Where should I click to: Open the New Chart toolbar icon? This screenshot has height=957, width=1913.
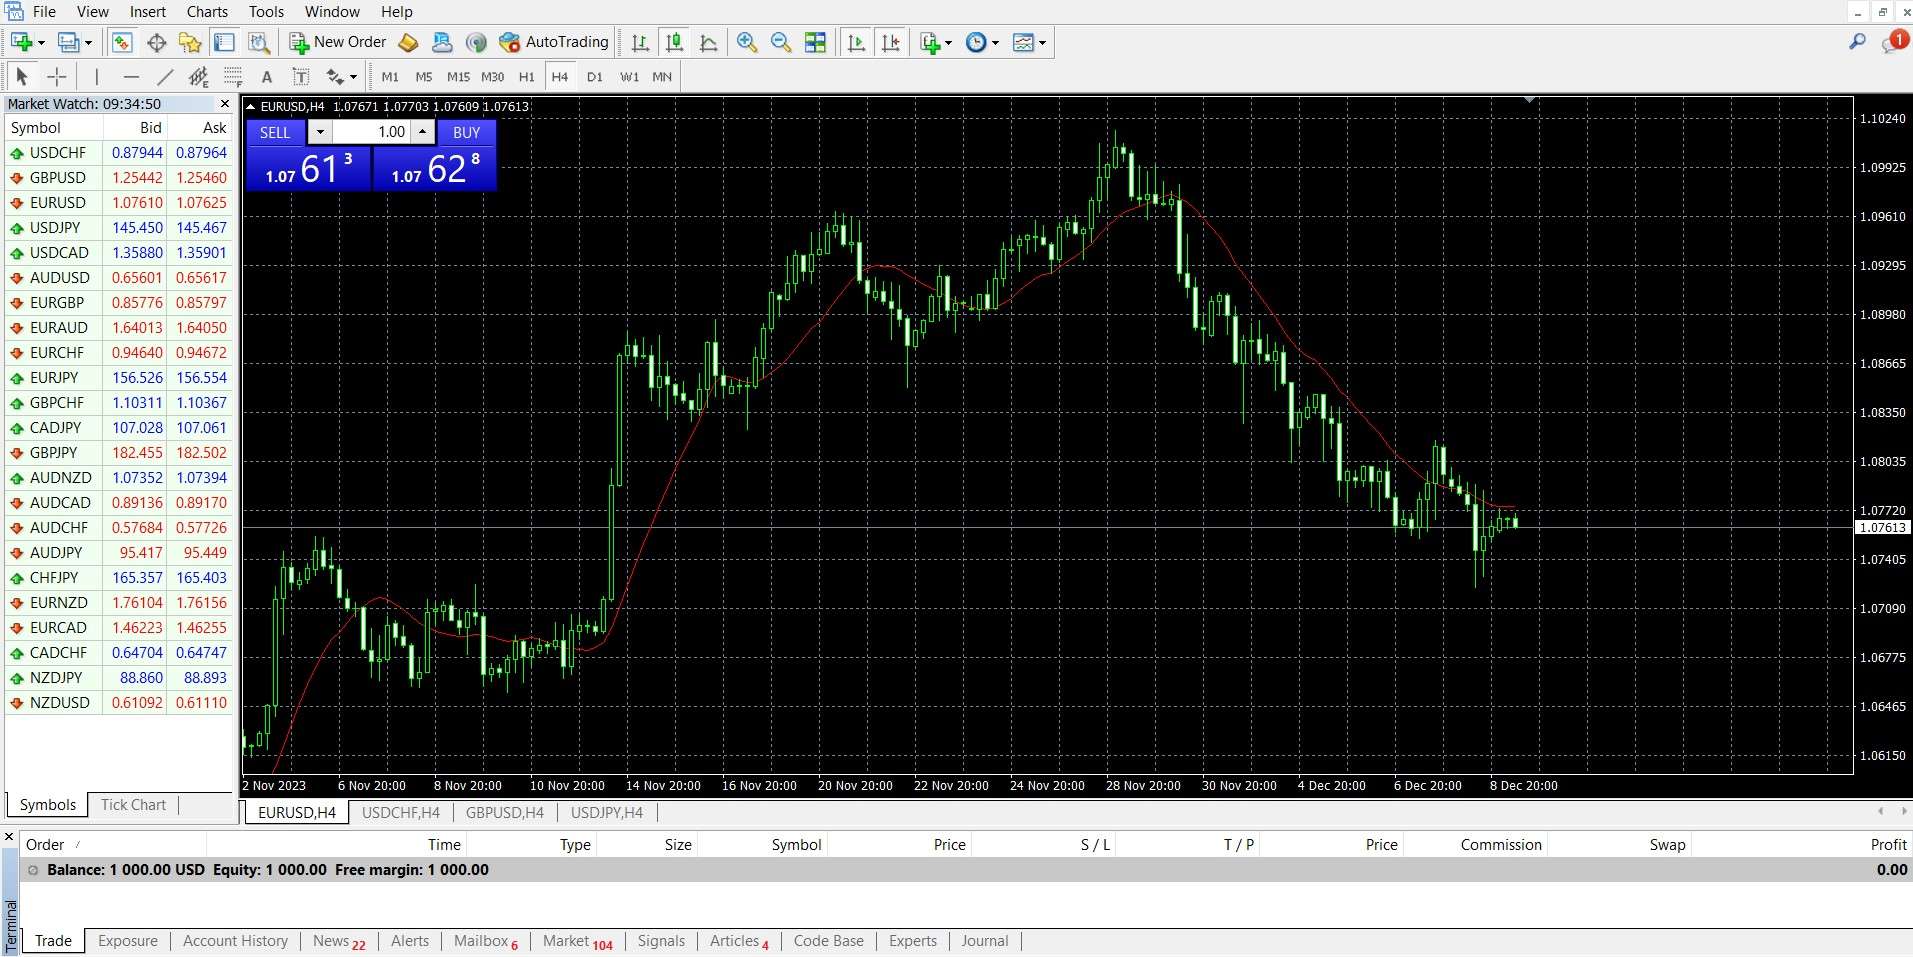(21, 42)
